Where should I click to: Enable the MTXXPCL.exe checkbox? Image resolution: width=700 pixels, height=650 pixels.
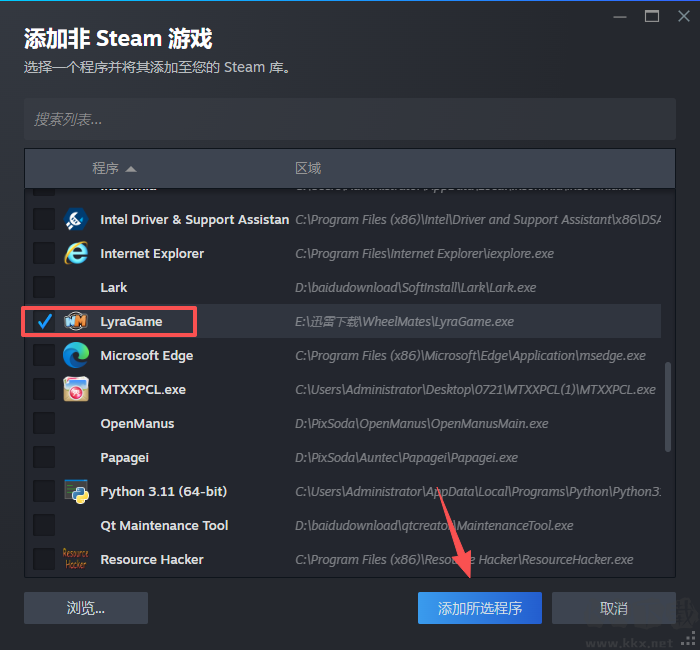click(x=44, y=389)
